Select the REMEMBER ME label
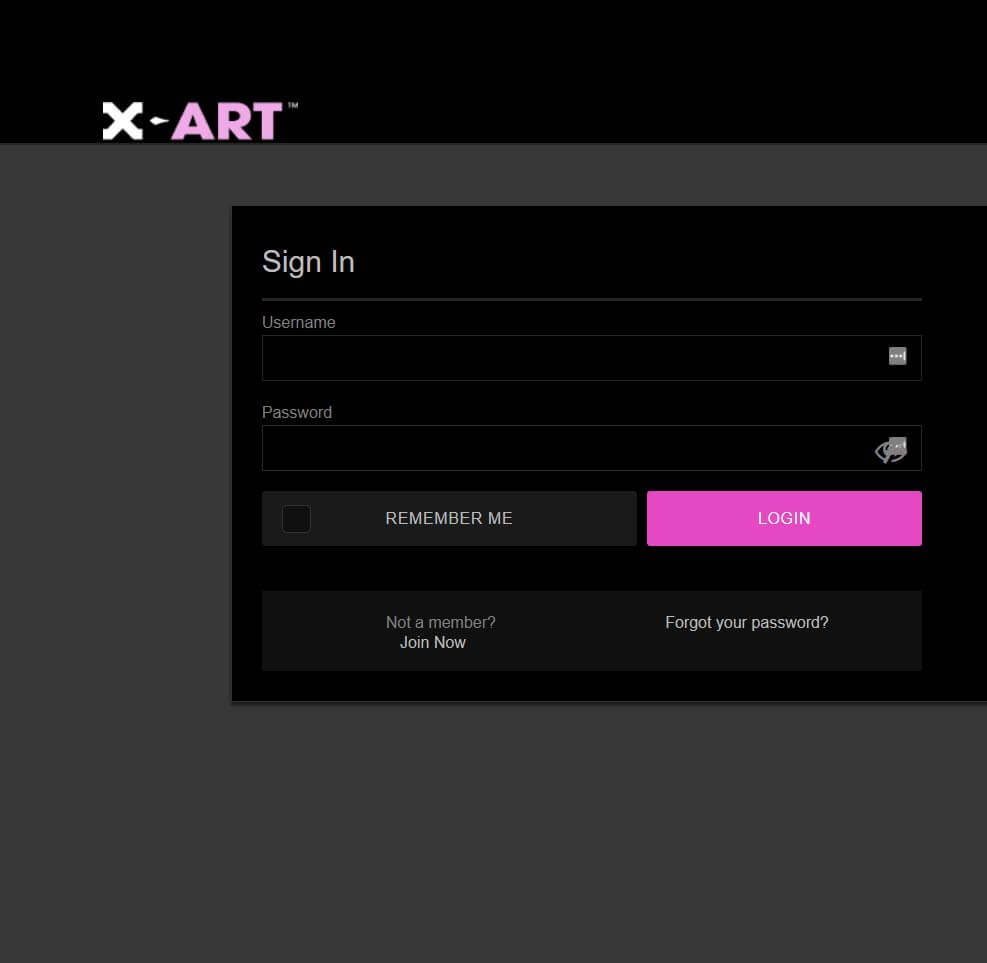The width and height of the screenshot is (987, 963). (449, 519)
